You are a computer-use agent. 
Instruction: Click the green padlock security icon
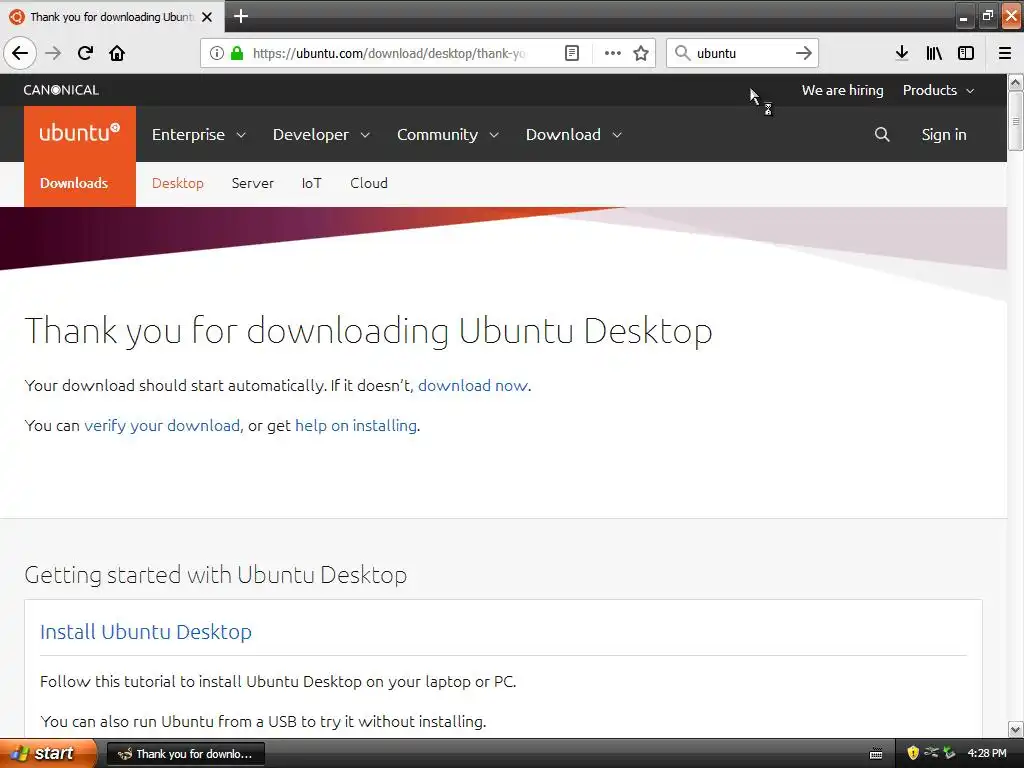click(x=237, y=53)
